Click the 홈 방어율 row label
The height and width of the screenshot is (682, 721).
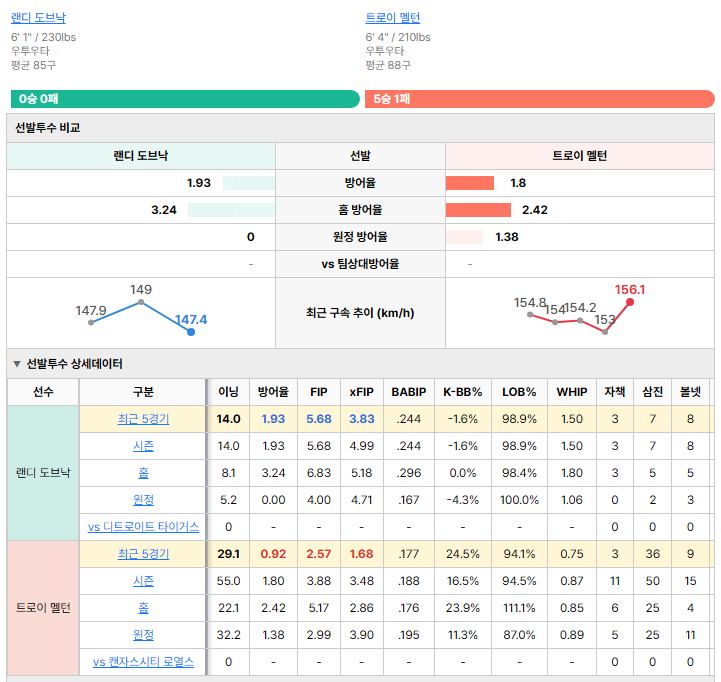pos(360,210)
